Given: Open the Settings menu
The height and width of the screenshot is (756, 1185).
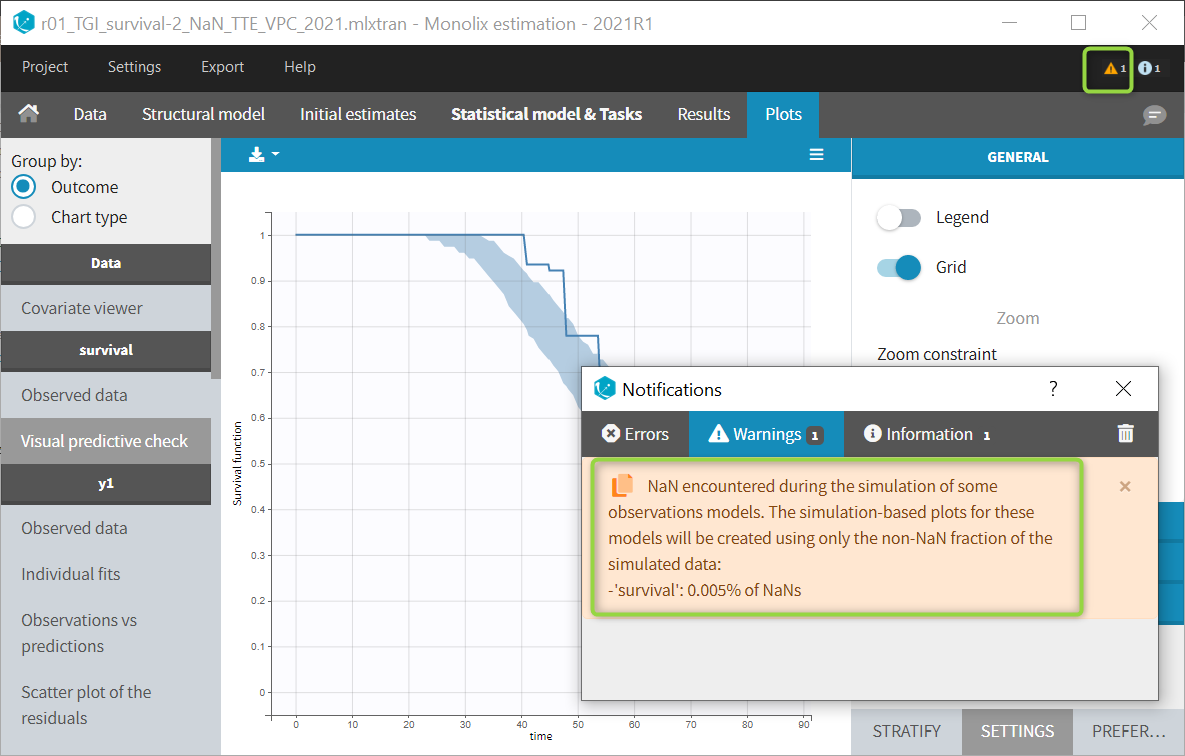Looking at the screenshot, I should [x=134, y=67].
